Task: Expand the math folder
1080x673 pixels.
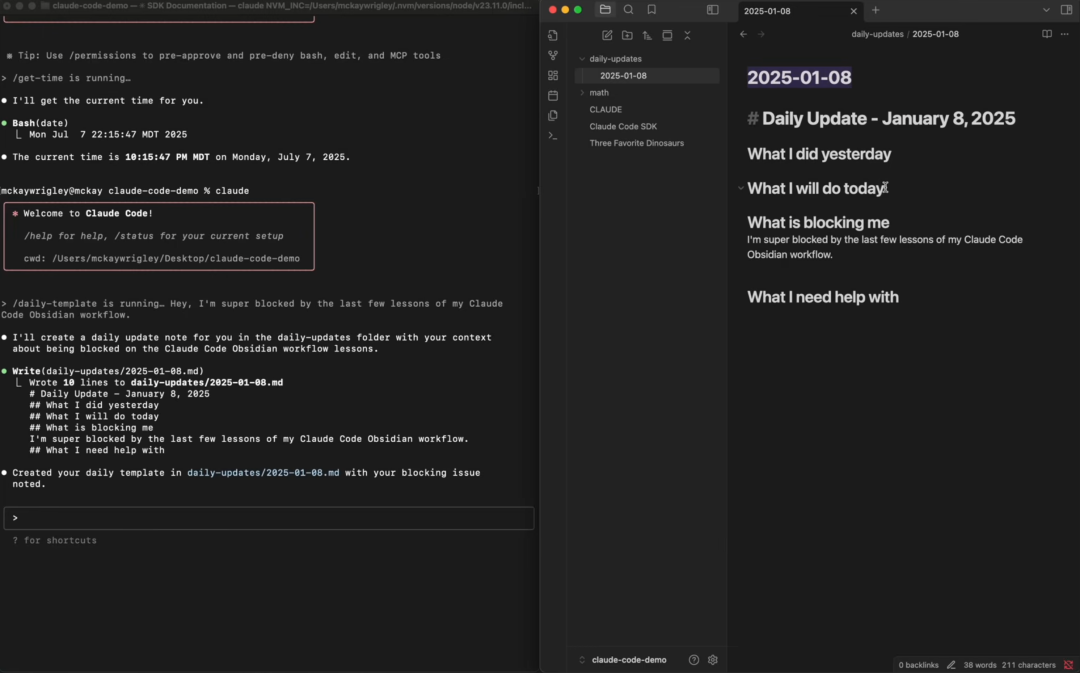Action: pyautogui.click(x=582, y=92)
